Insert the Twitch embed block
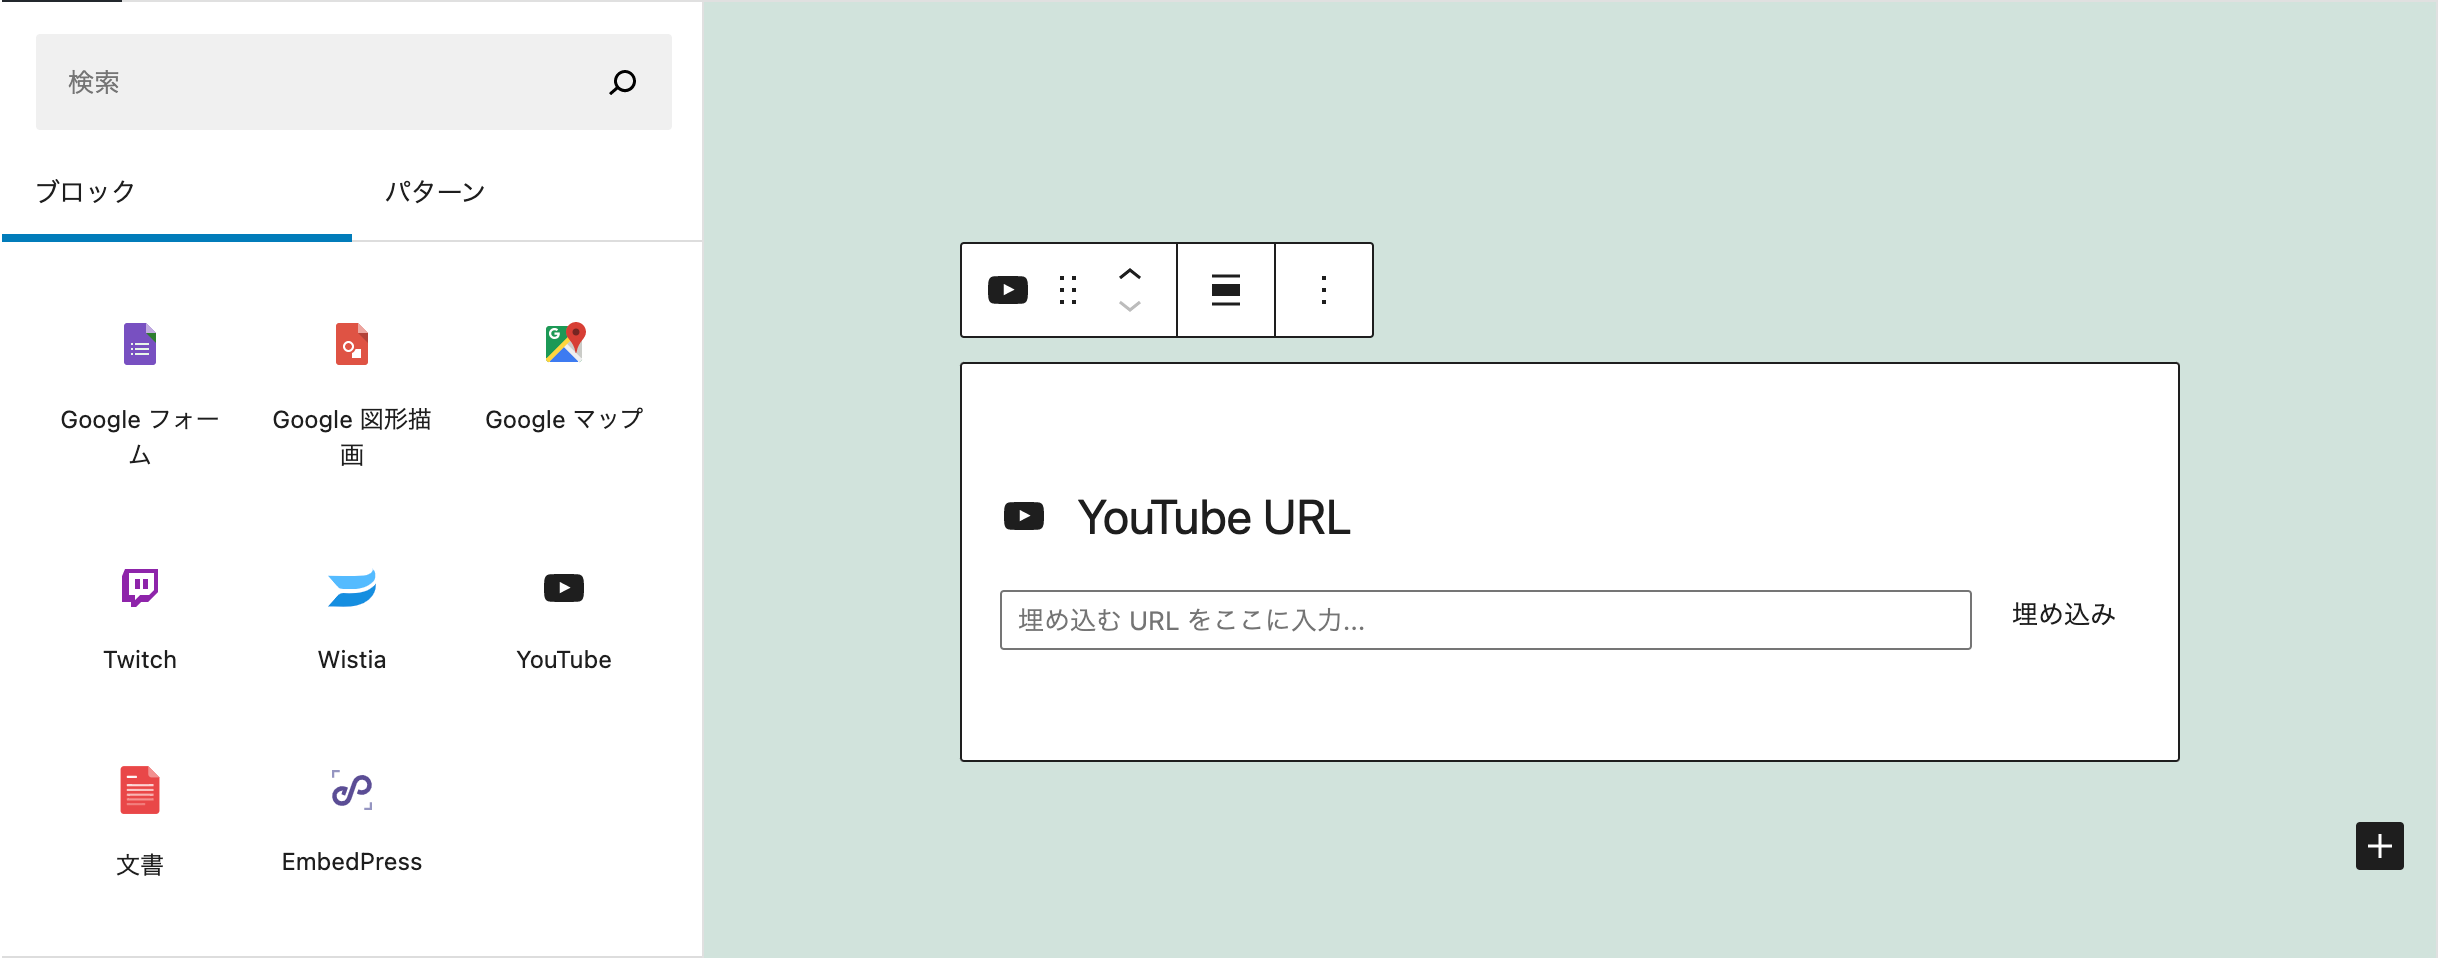The height and width of the screenshot is (958, 2438). [x=140, y=618]
